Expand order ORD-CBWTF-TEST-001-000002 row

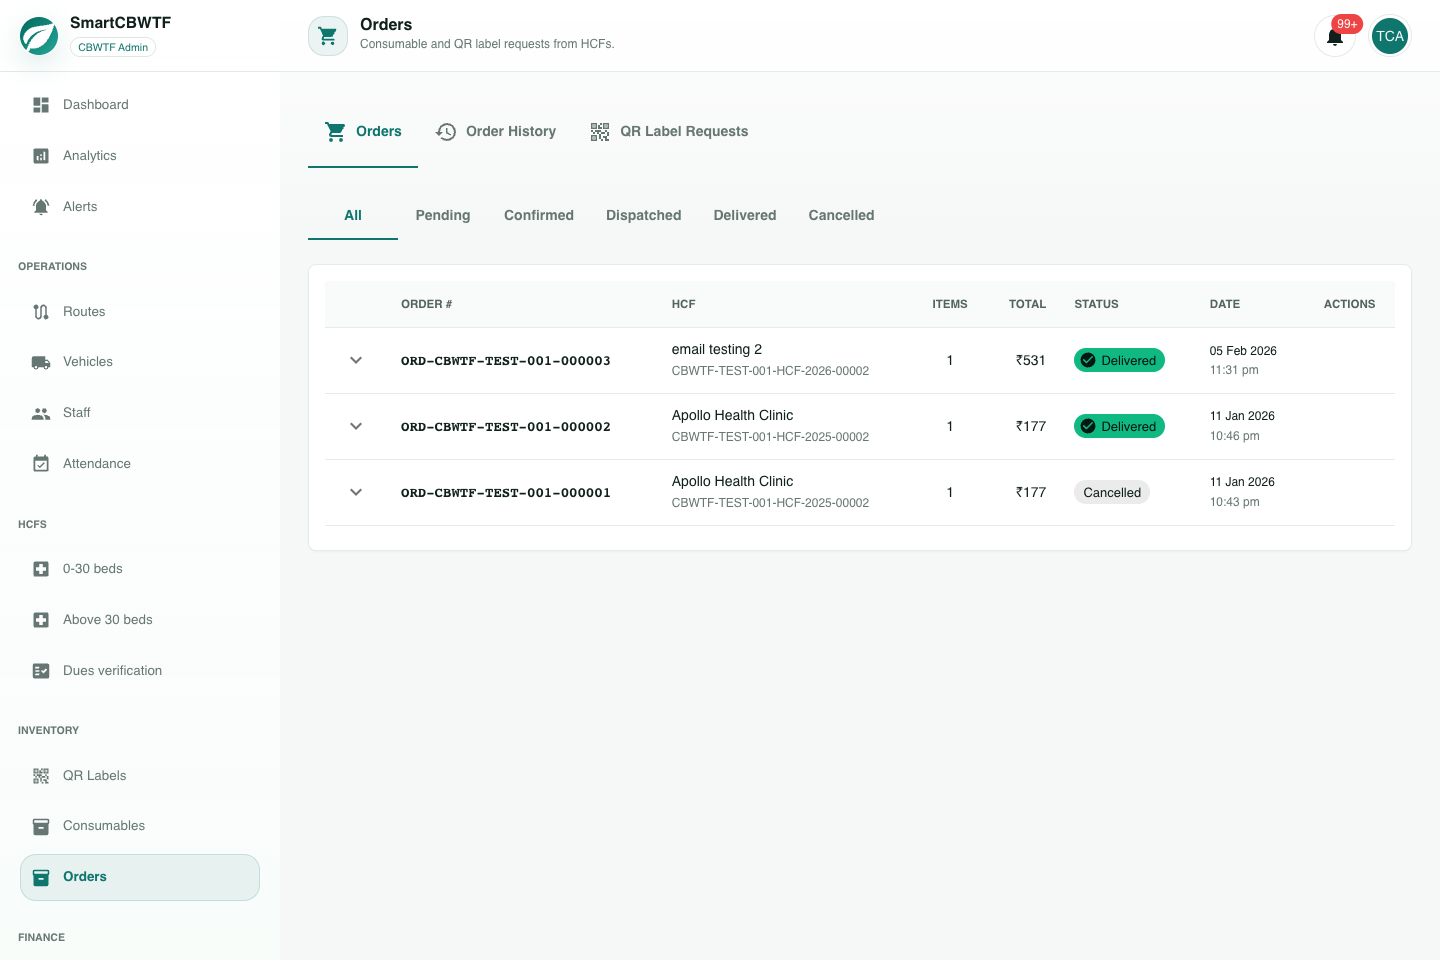[x=356, y=426]
